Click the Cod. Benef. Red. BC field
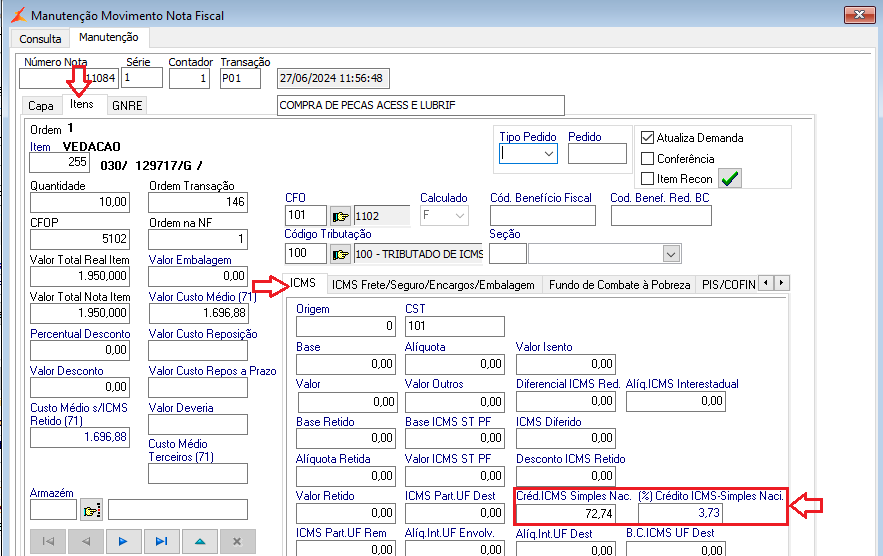Viewport: 883px width, 556px height. pyautogui.click(x=661, y=216)
